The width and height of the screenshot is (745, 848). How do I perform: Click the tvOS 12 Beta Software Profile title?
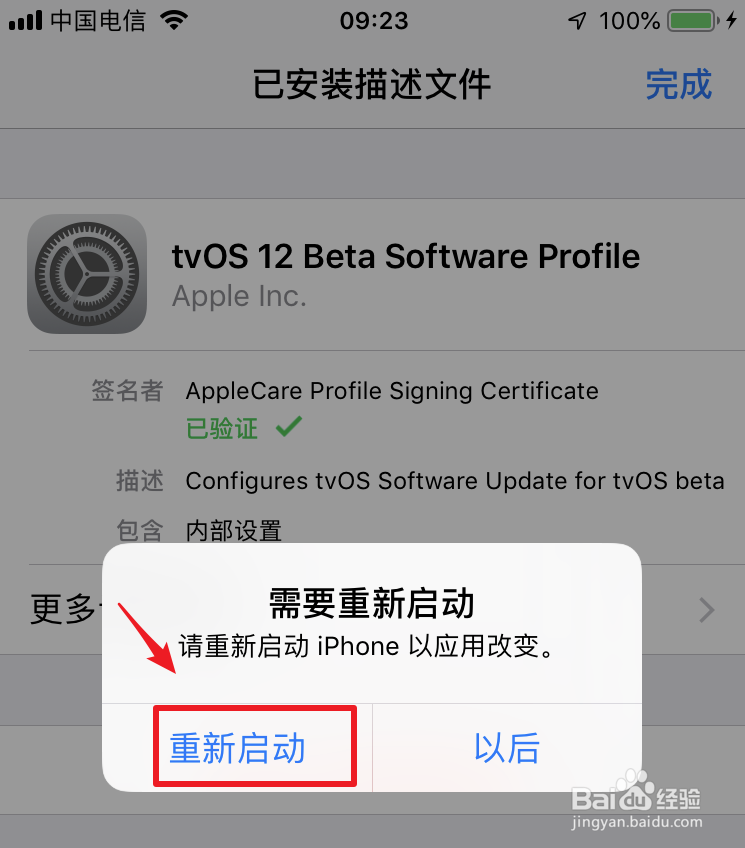pyautogui.click(x=406, y=256)
